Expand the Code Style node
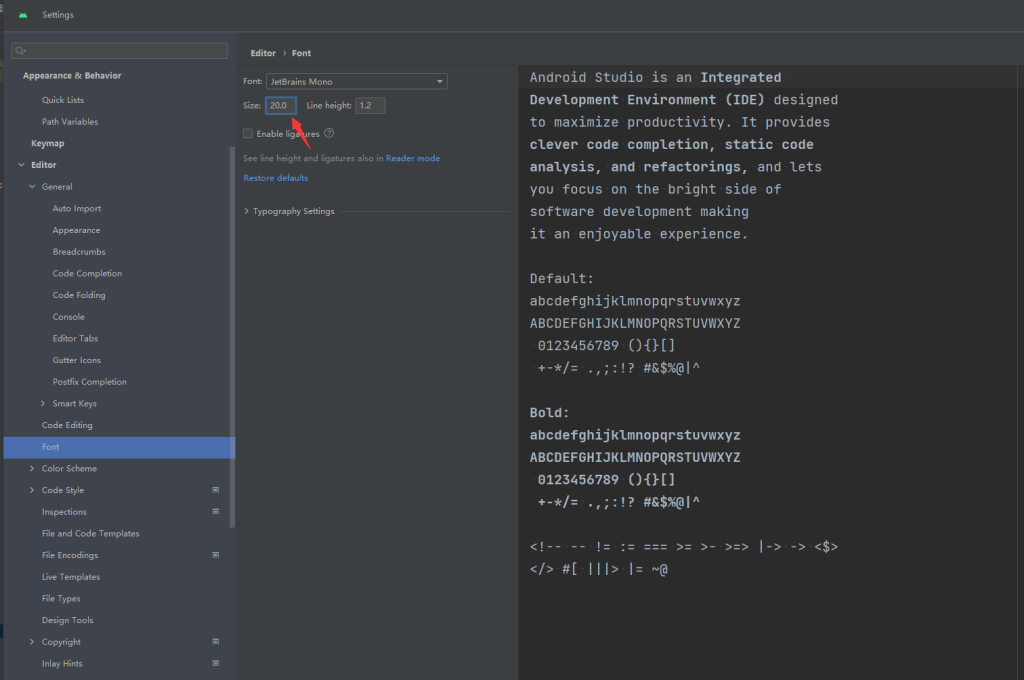The width and height of the screenshot is (1024, 680). click(32, 490)
